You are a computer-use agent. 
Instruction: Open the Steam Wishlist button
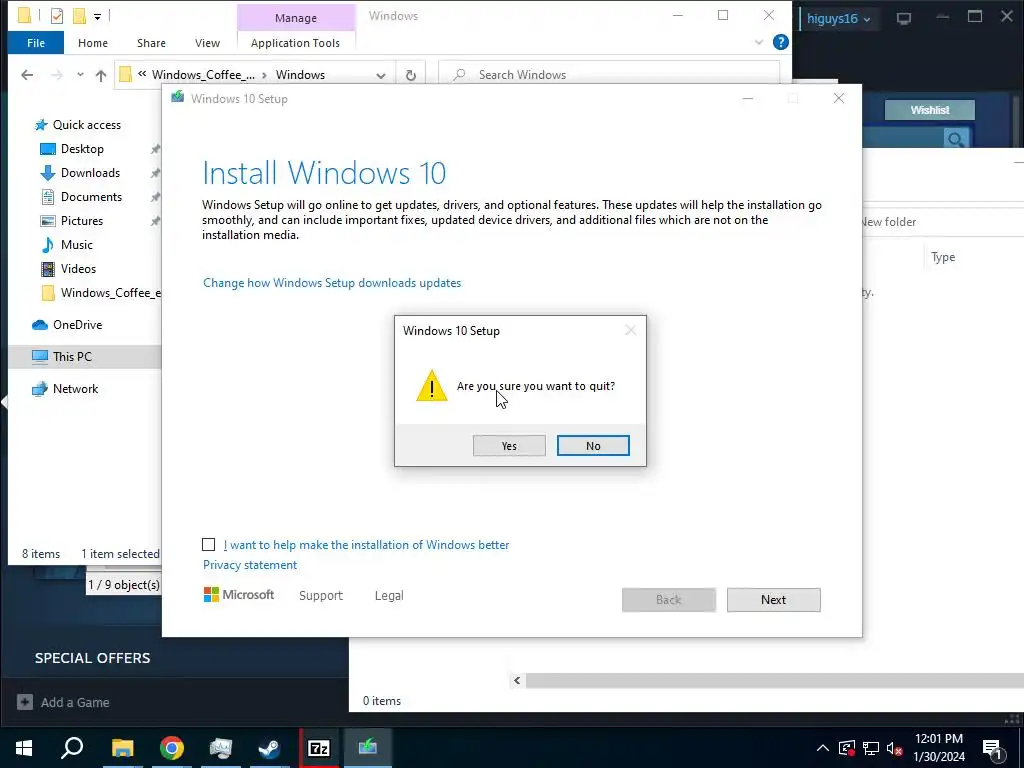coord(930,110)
